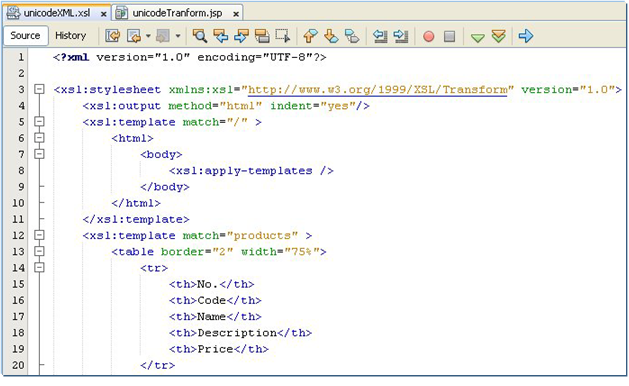
Task: Click the "products" attribute value
Action: (x=262, y=236)
